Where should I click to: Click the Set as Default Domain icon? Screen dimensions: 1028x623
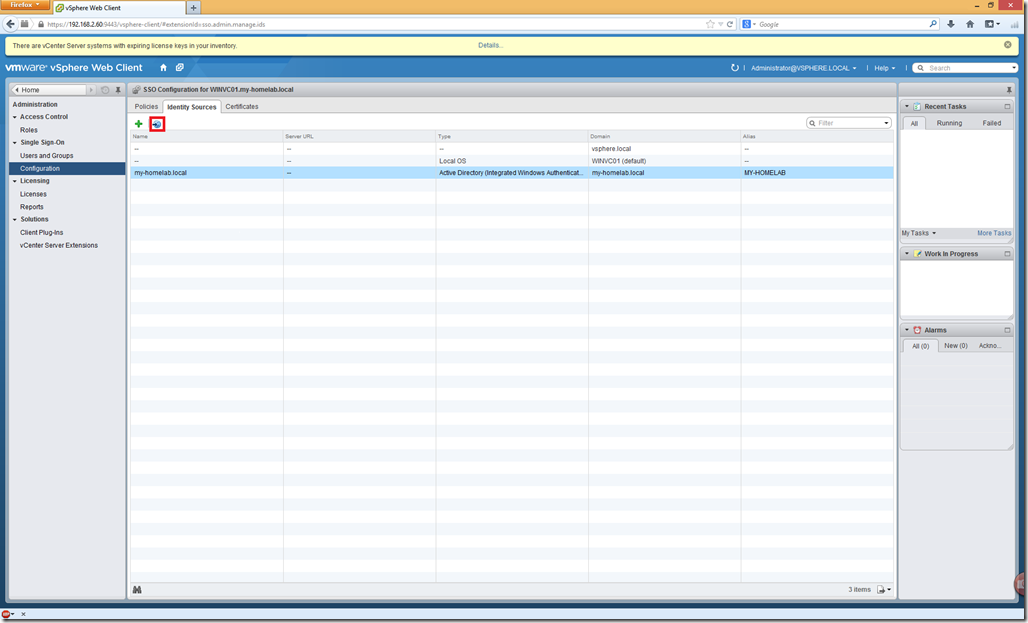point(157,123)
